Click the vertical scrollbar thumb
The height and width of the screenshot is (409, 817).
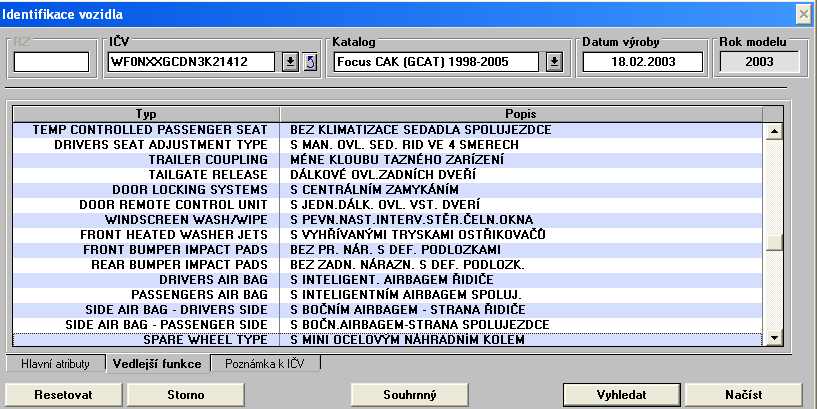772,242
